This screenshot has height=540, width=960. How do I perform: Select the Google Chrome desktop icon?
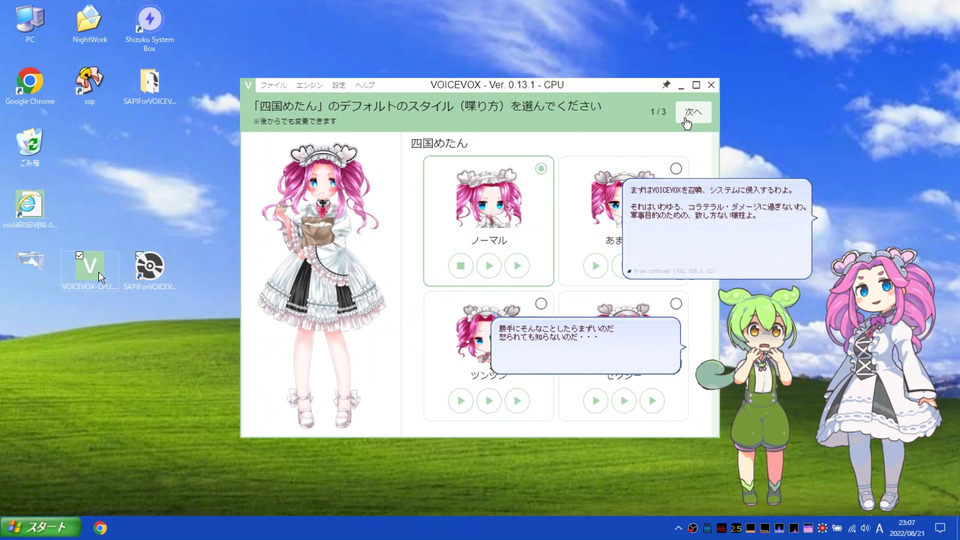(x=29, y=86)
